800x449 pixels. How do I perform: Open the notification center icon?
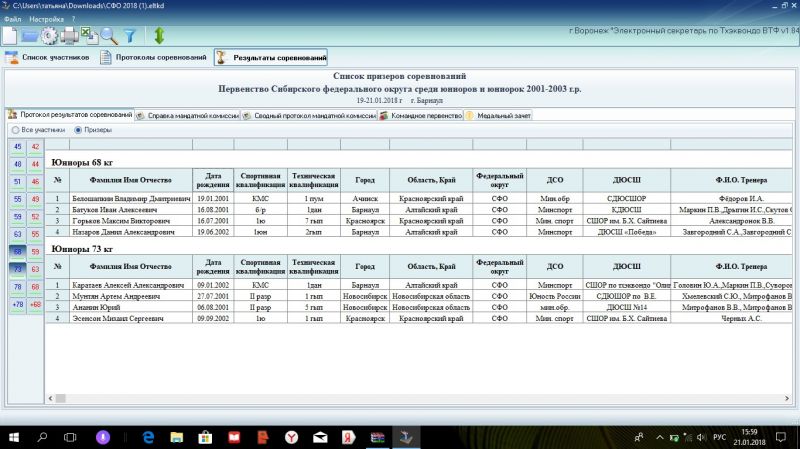[x=781, y=437]
